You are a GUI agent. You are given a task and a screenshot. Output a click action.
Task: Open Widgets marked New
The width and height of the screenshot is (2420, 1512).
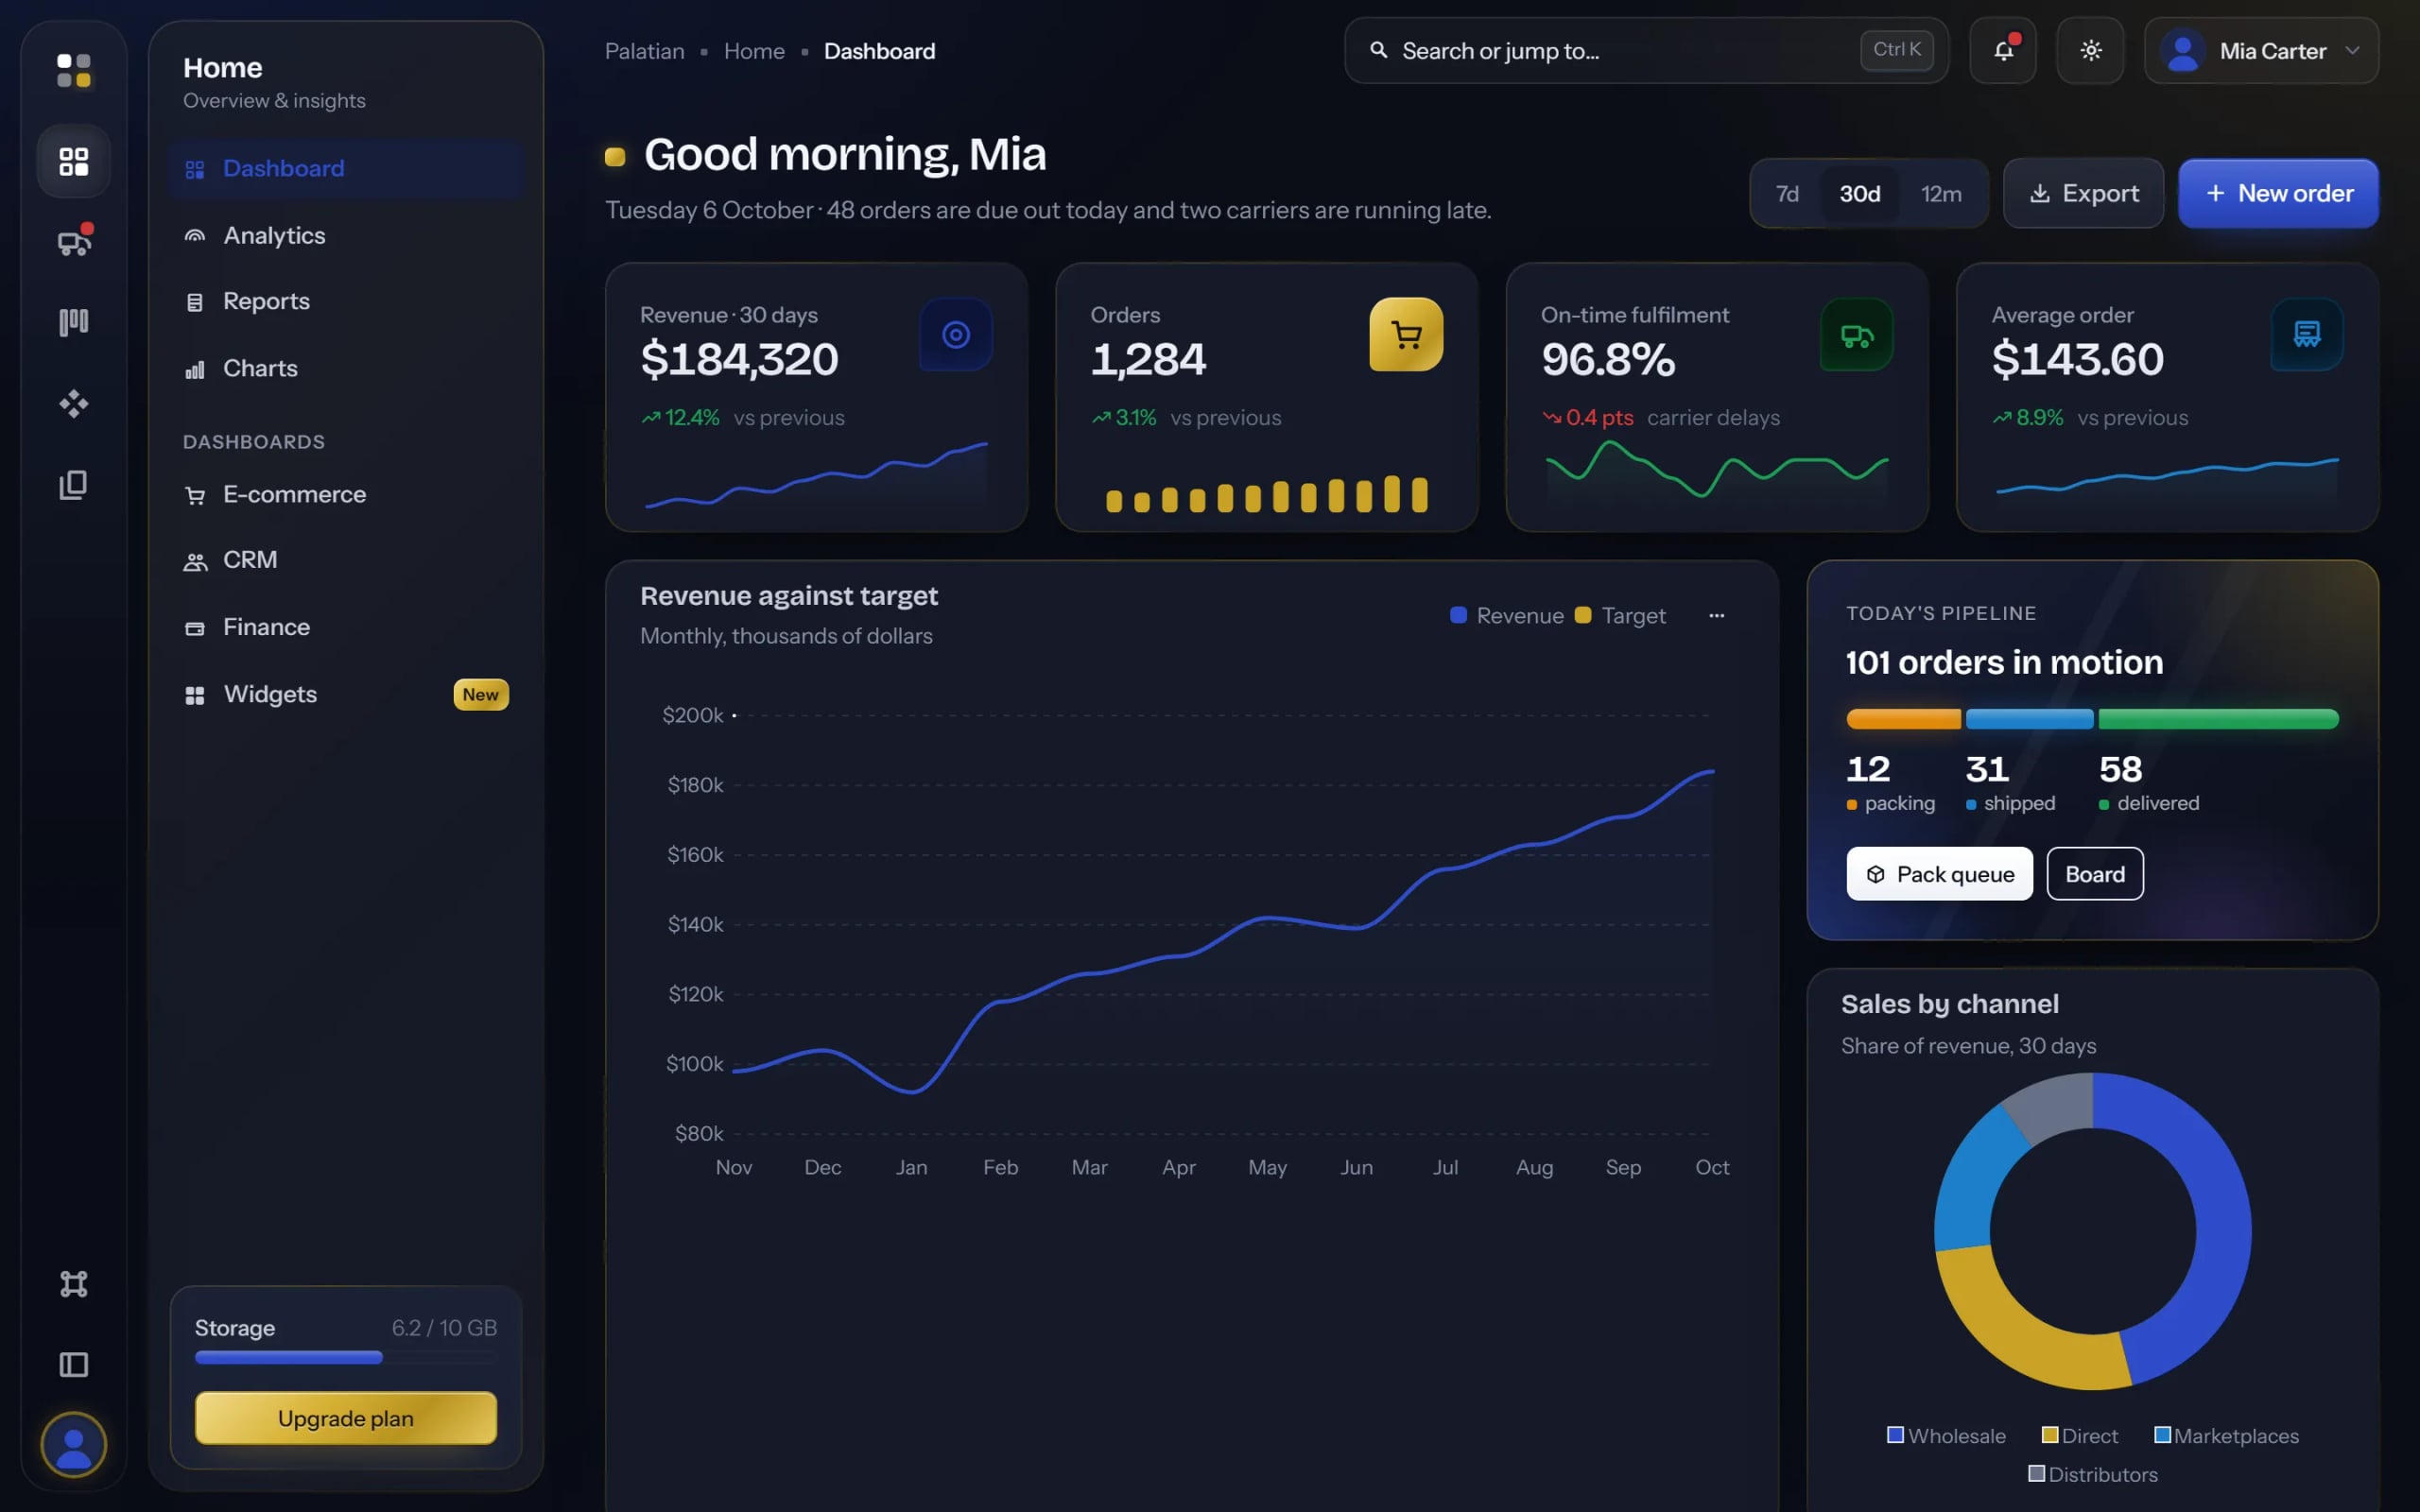(x=345, y=694)
